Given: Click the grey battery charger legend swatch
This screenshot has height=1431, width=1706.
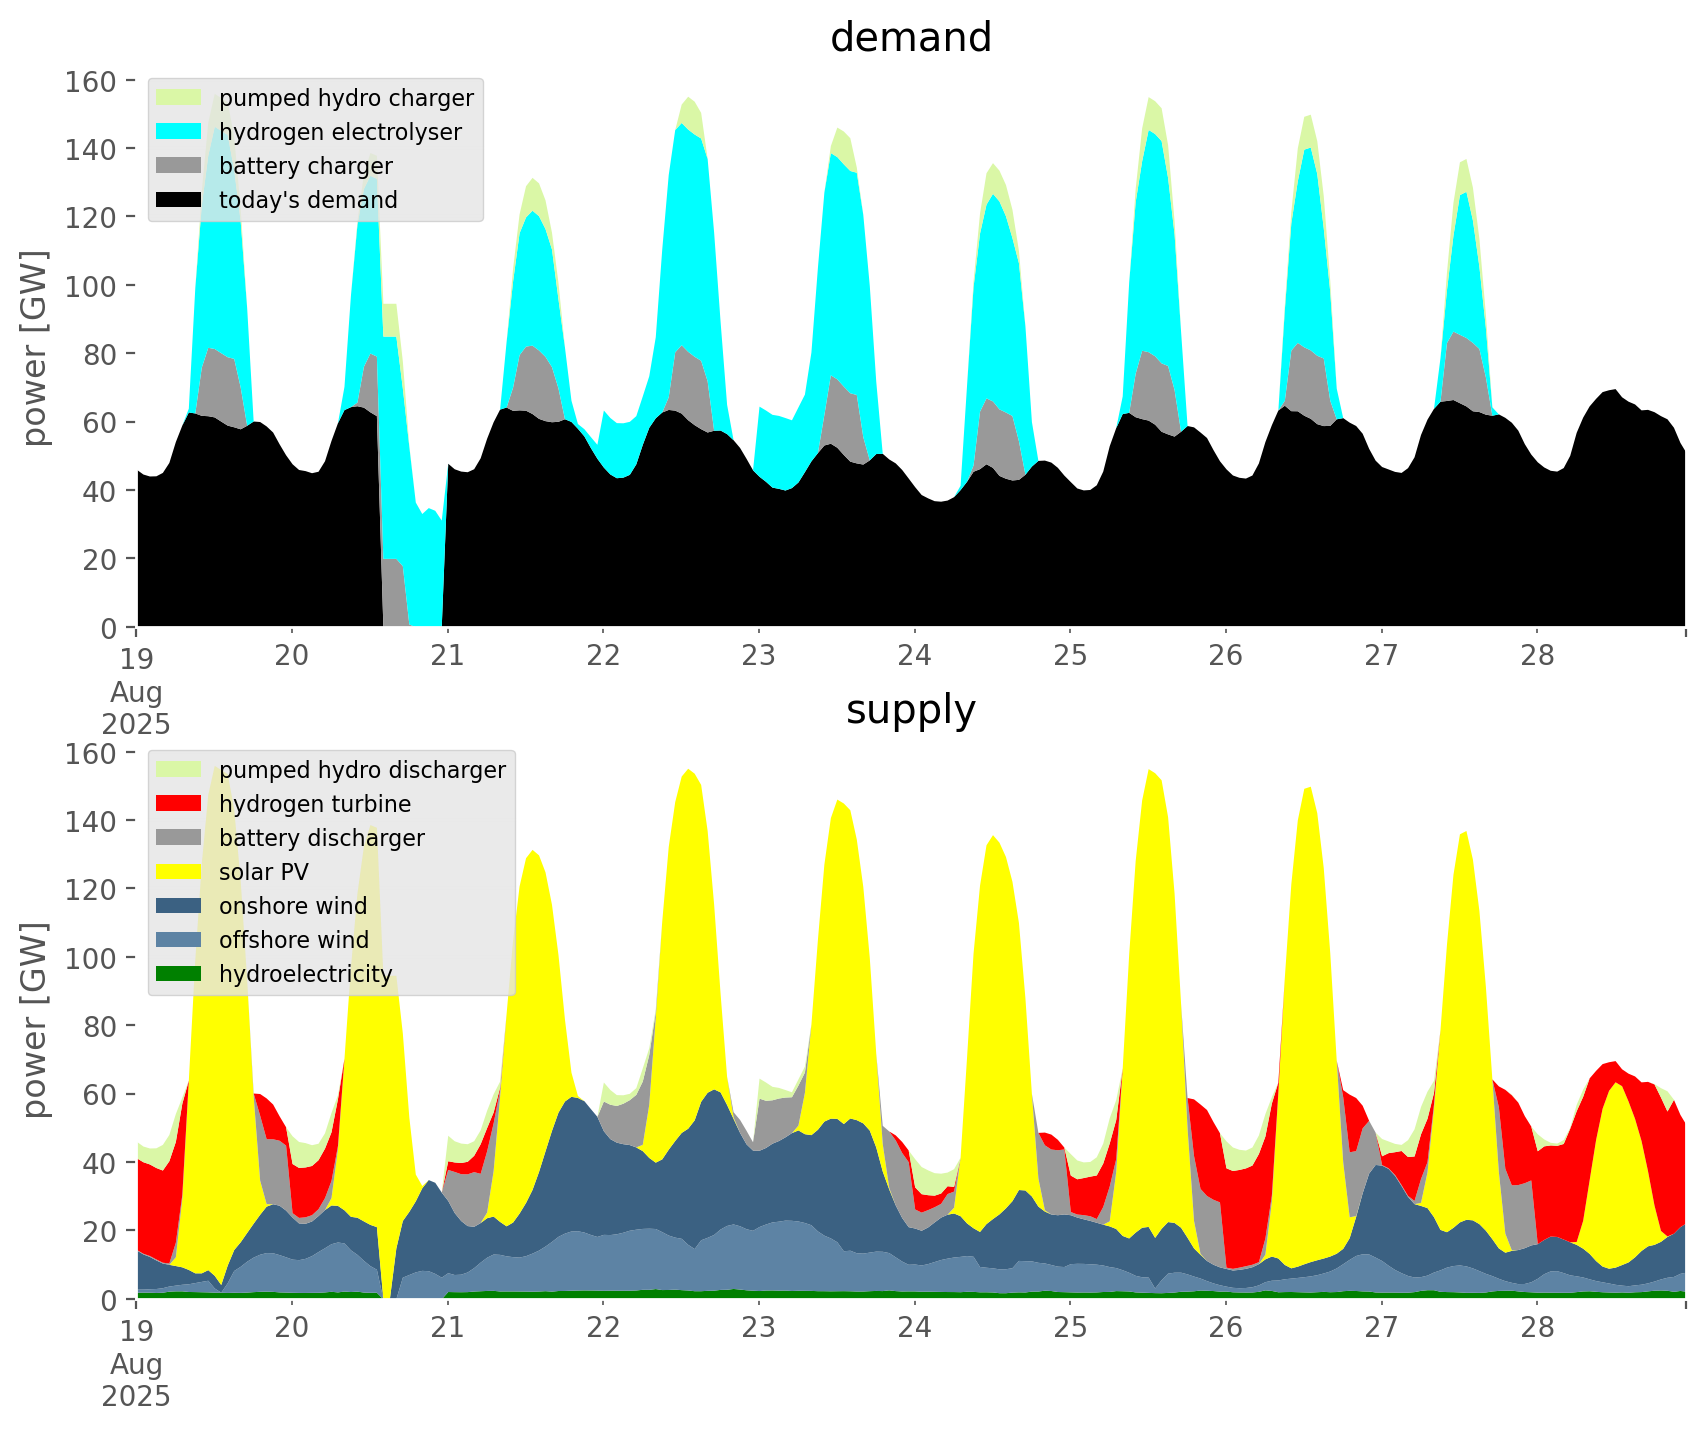Looking at the screenshot, I should click(179, 166).
